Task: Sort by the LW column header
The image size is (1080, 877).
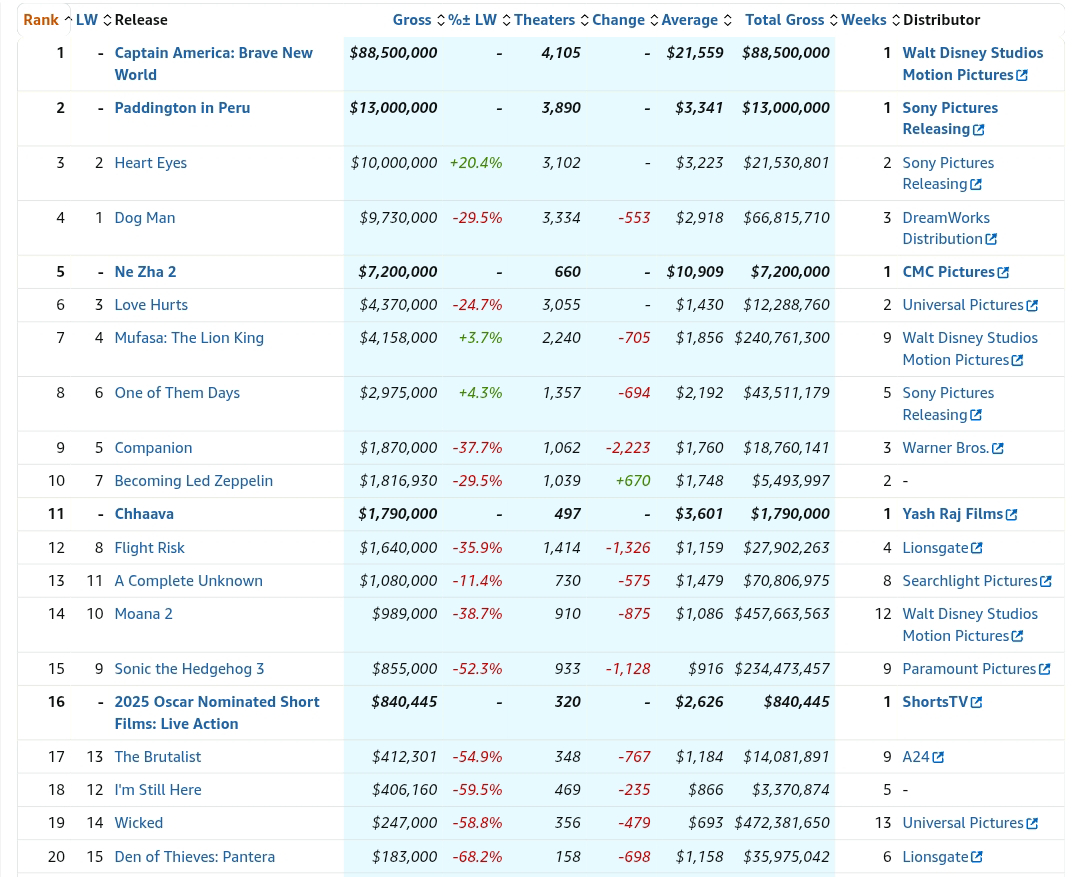Action: (93, 20)
